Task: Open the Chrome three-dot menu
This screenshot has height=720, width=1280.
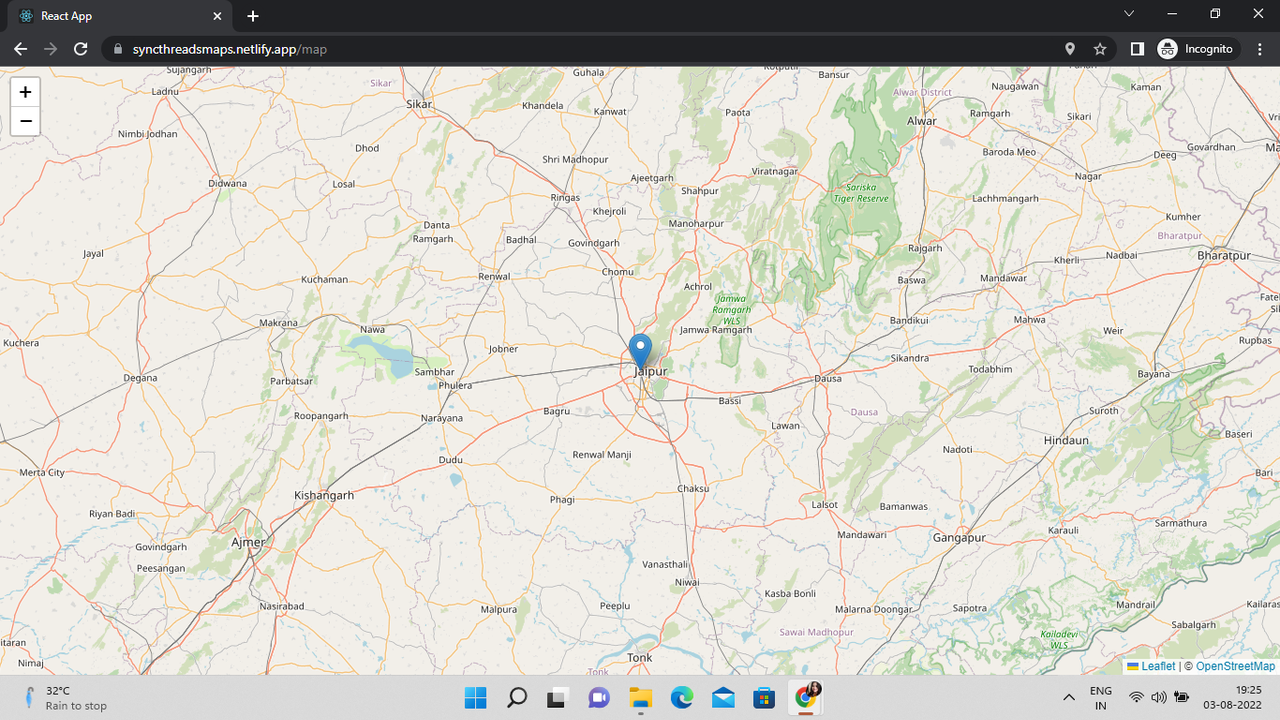Action: pyautogui.click(x=1260, y=48)
